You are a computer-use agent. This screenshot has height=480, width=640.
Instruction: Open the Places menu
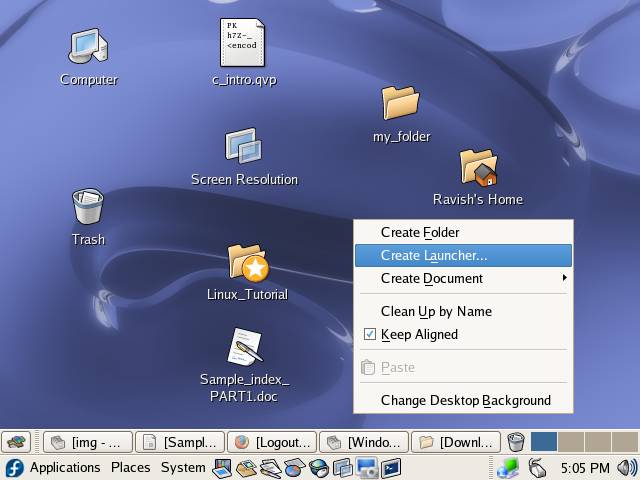click(130, 467)
